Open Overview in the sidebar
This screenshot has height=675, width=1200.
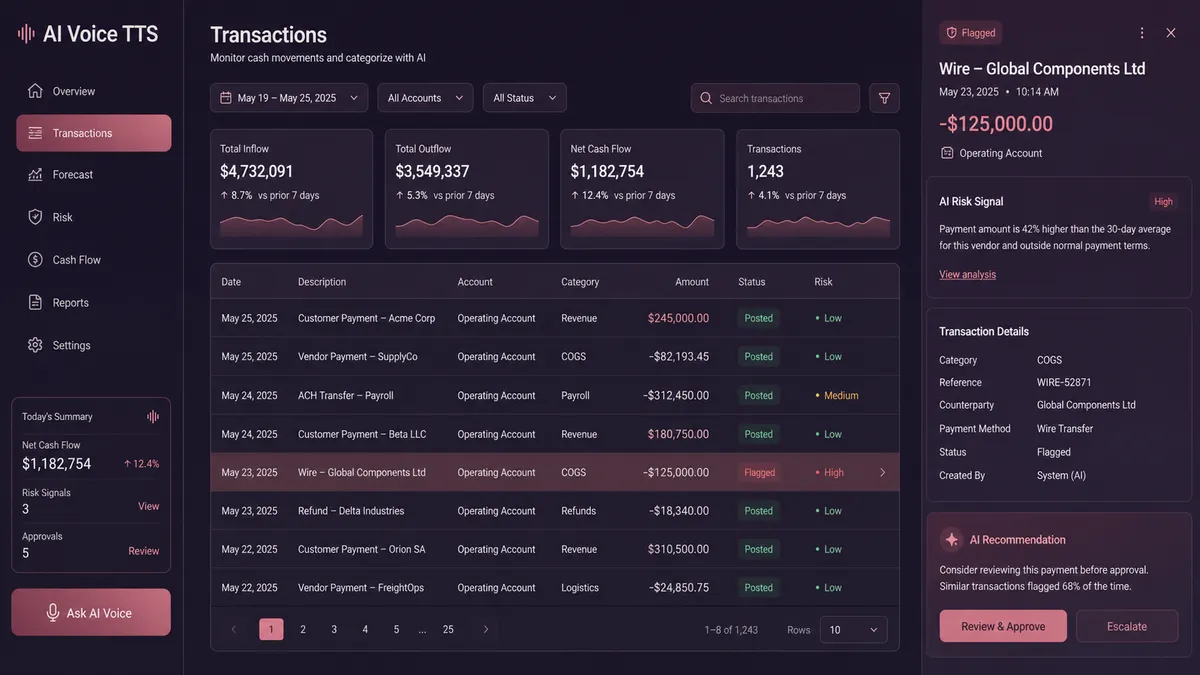tap(93, 91)
